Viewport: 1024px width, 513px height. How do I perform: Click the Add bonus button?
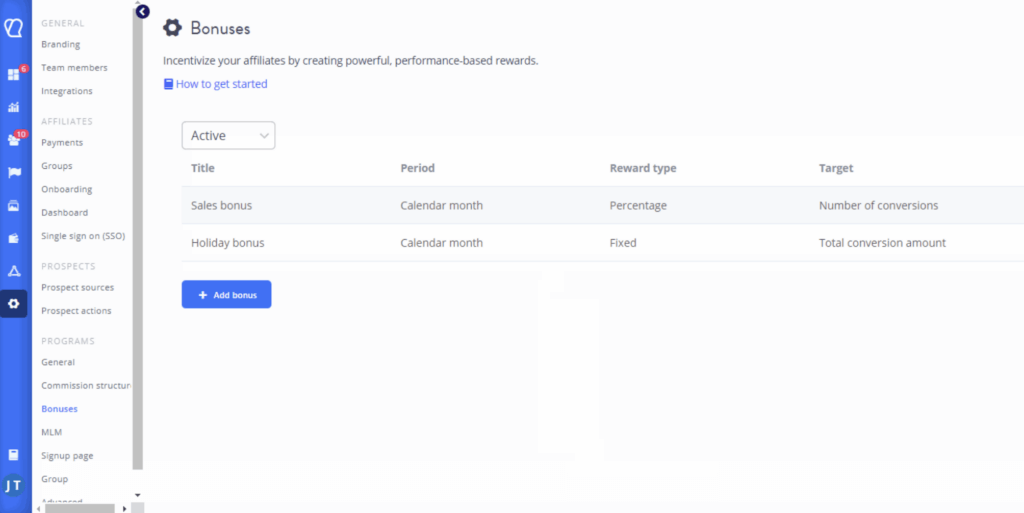[227, 295]
